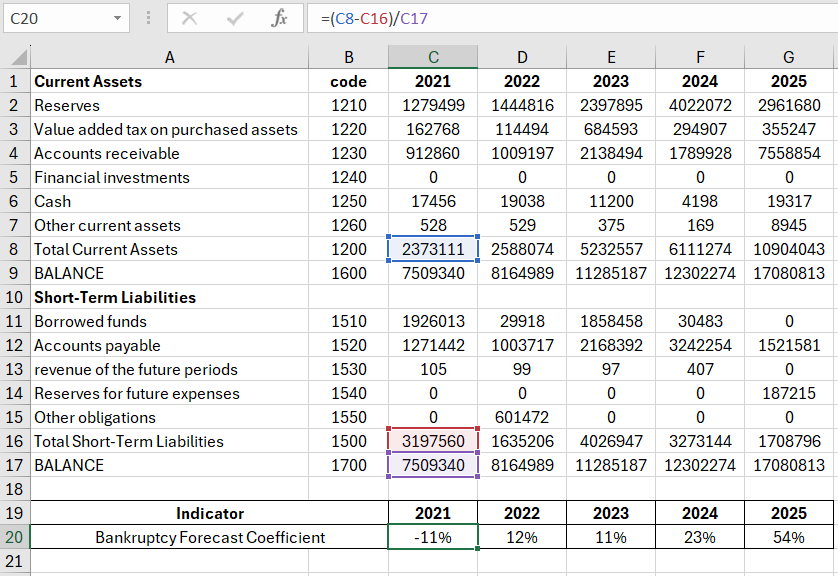Viewport: 838px width, 576px height.
Task: Select the column A header
Action: pyautogui.click(x=169, y=57)
